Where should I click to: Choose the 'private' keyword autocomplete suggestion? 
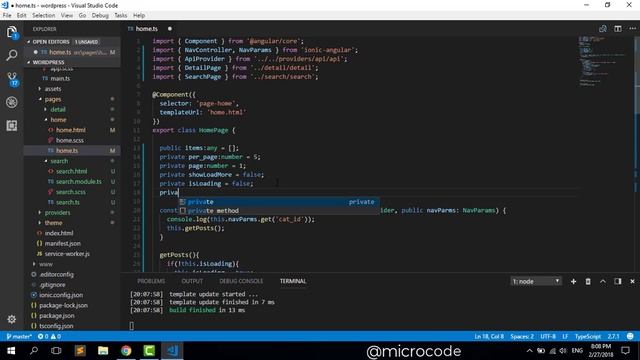tap(279, 202)
